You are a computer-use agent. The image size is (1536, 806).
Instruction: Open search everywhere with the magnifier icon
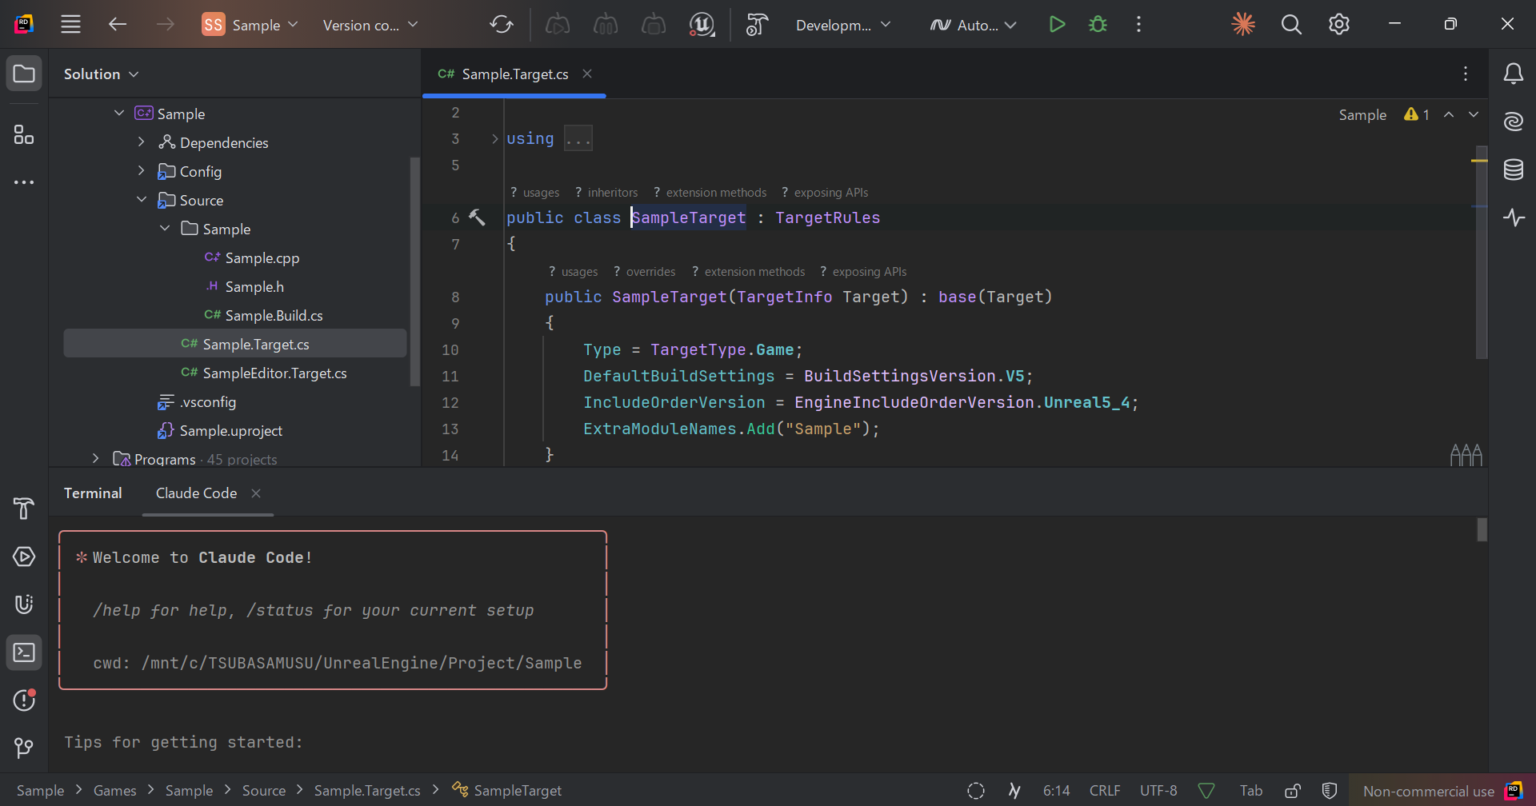1291,24
